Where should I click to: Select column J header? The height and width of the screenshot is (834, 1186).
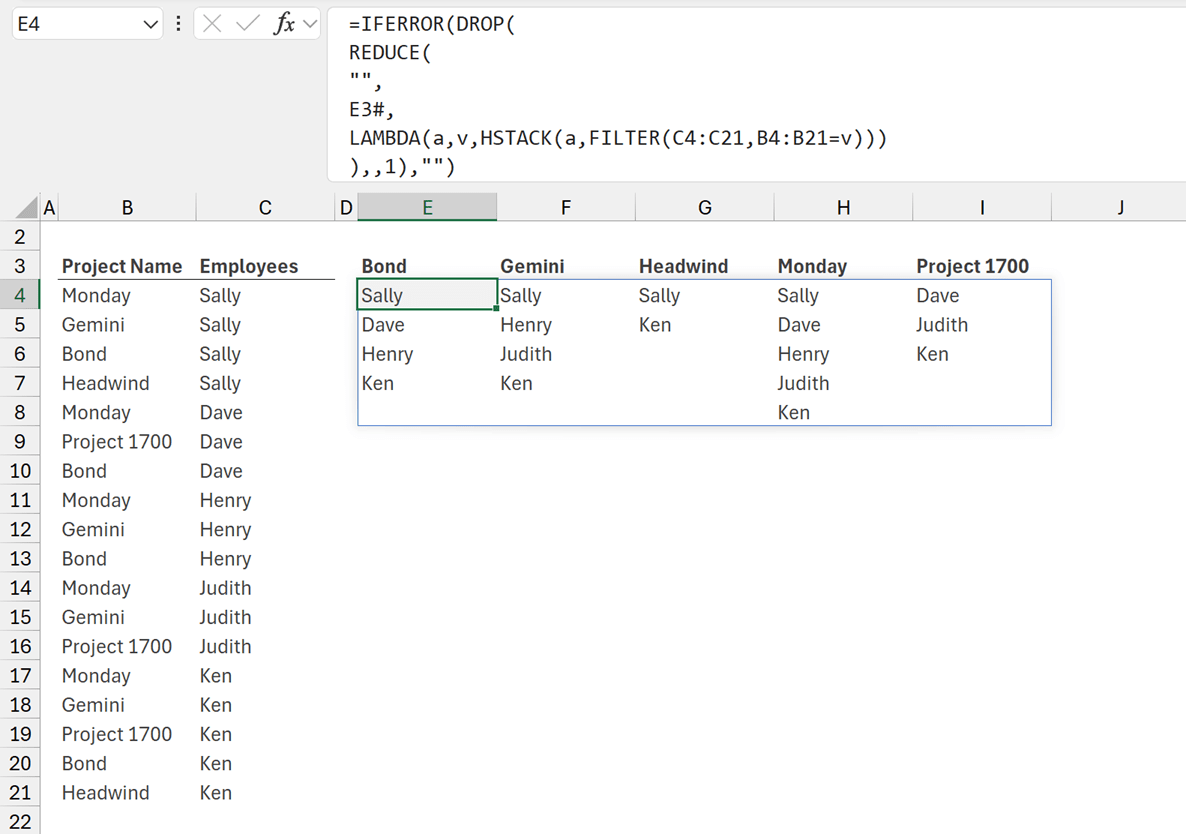pyautogui.click(x=1120, y=207)
